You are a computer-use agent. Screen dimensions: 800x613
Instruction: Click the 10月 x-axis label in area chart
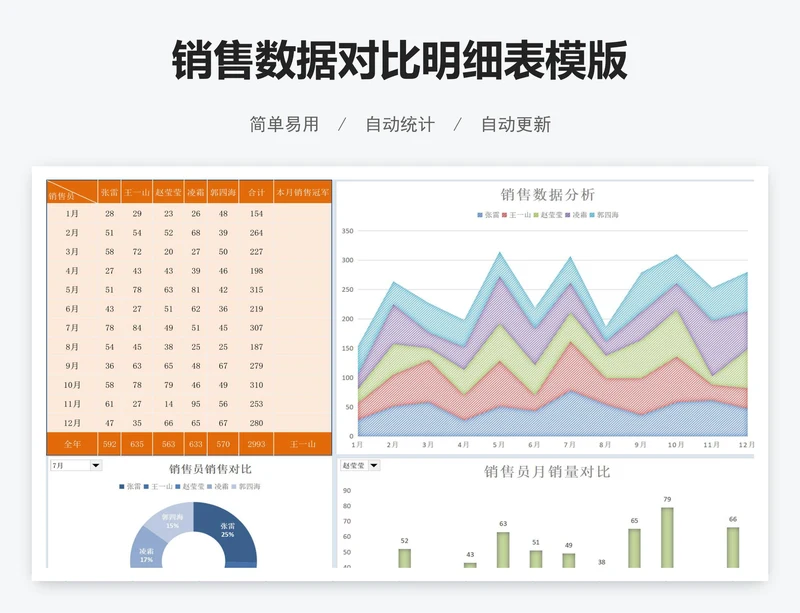pyautogui.click(x=676, y=445)
